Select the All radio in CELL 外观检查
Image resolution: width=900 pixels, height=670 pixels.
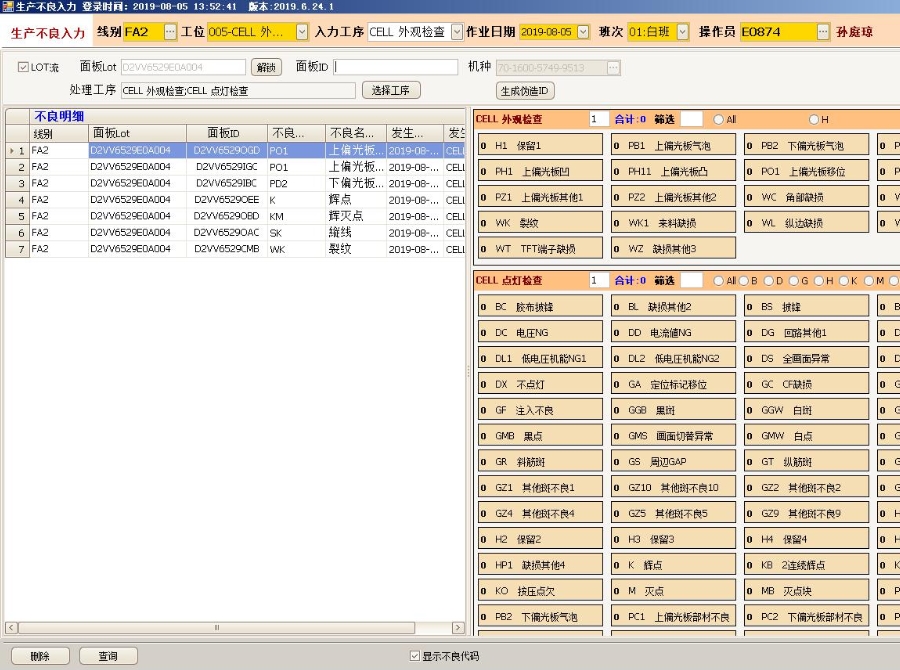718,119
